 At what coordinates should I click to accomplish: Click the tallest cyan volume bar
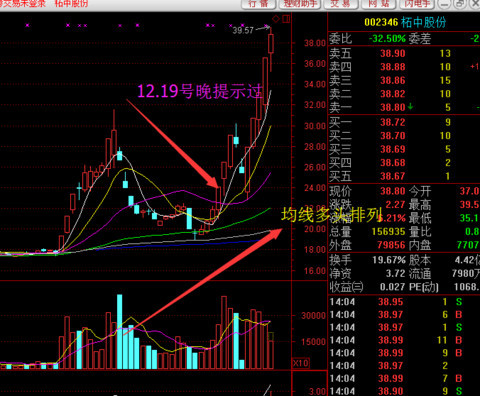tap(119, 332)
